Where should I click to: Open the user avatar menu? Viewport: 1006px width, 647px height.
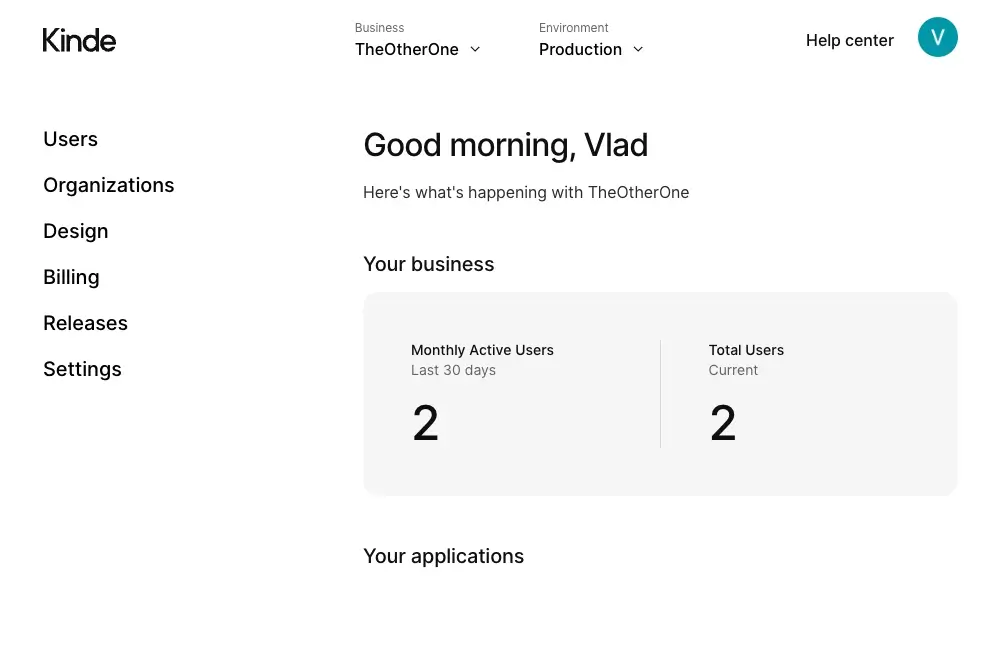coord(937,37)
